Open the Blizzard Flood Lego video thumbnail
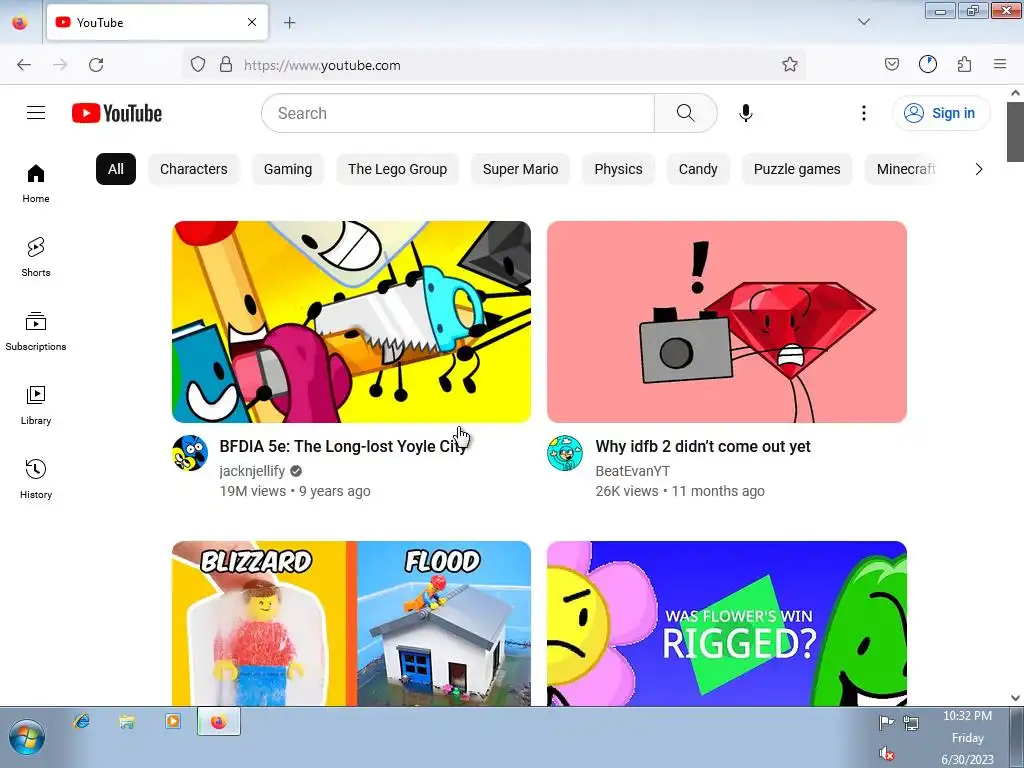Viewport: 1024px width, 768px height. [x=351, y=624]
